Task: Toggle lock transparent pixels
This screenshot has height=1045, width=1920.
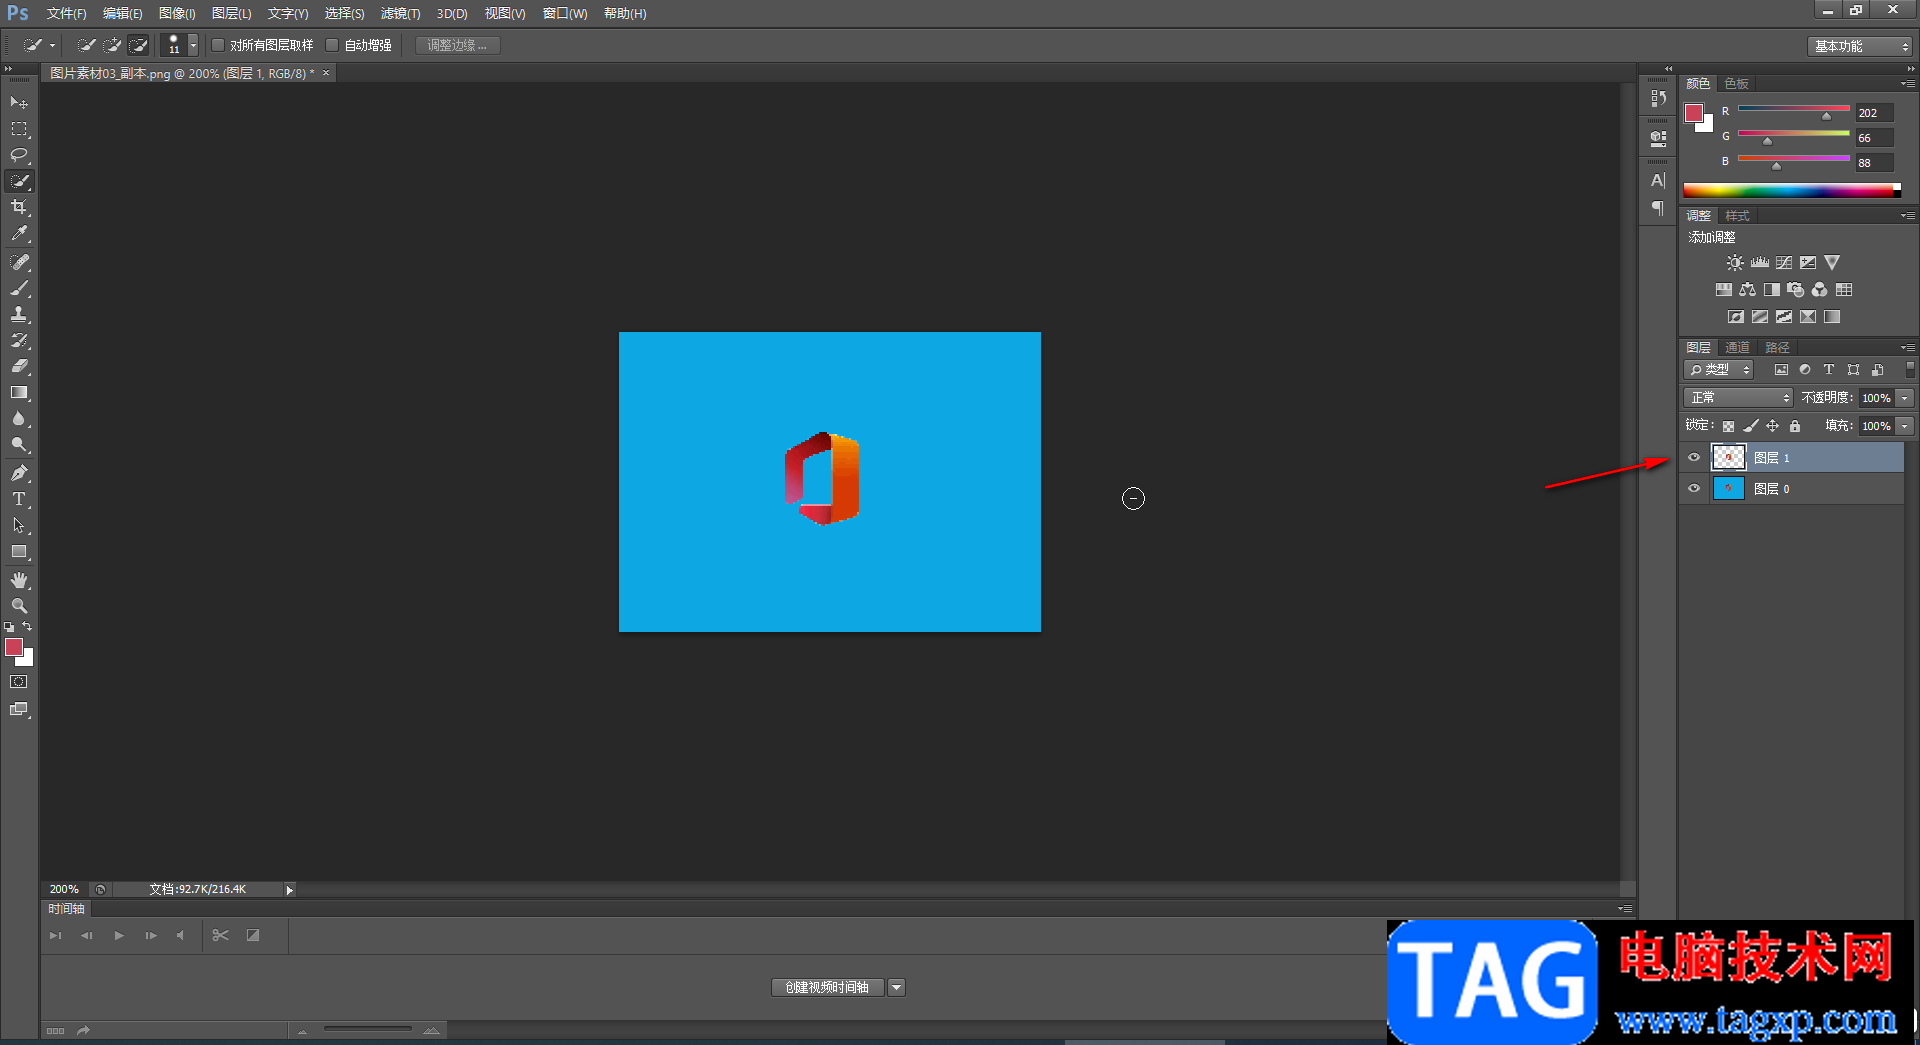Action: (x=1728, y=426)
